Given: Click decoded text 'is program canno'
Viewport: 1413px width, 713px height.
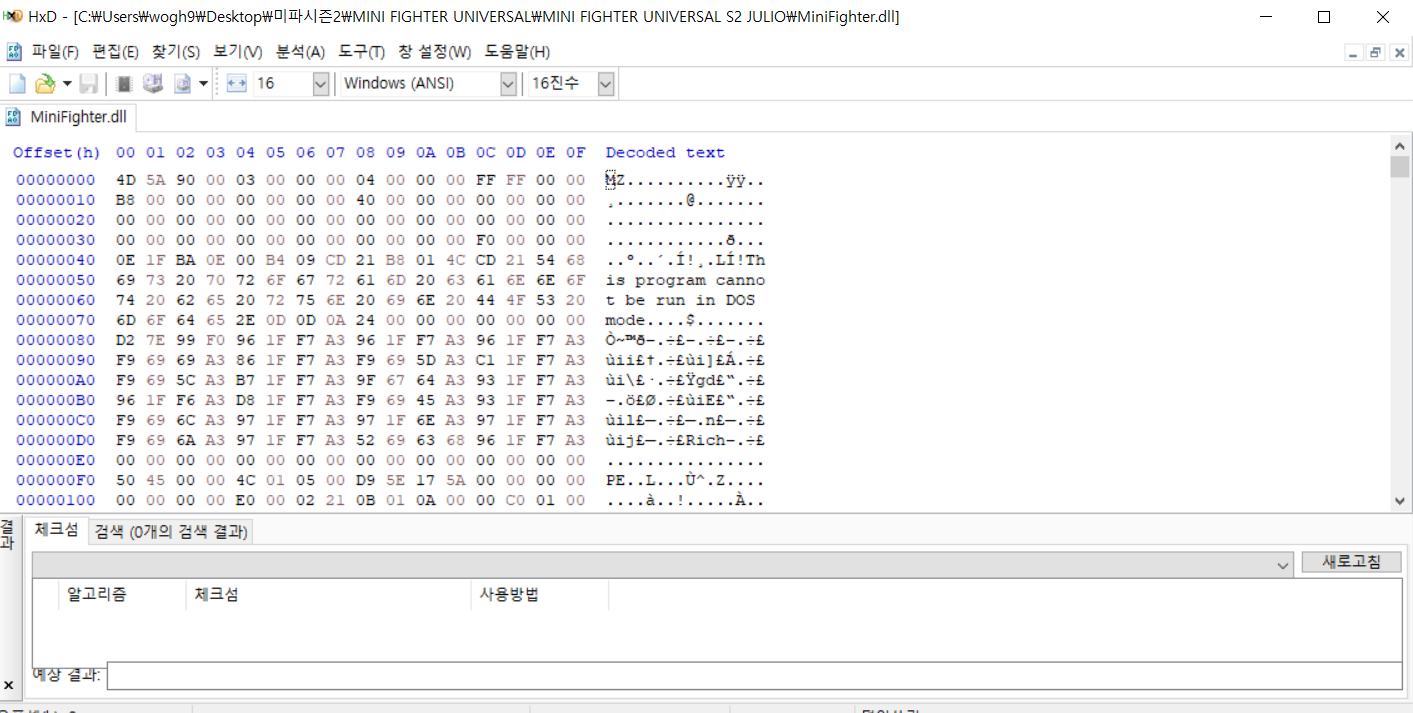Looking at the screenshot, I should point(685,280).
